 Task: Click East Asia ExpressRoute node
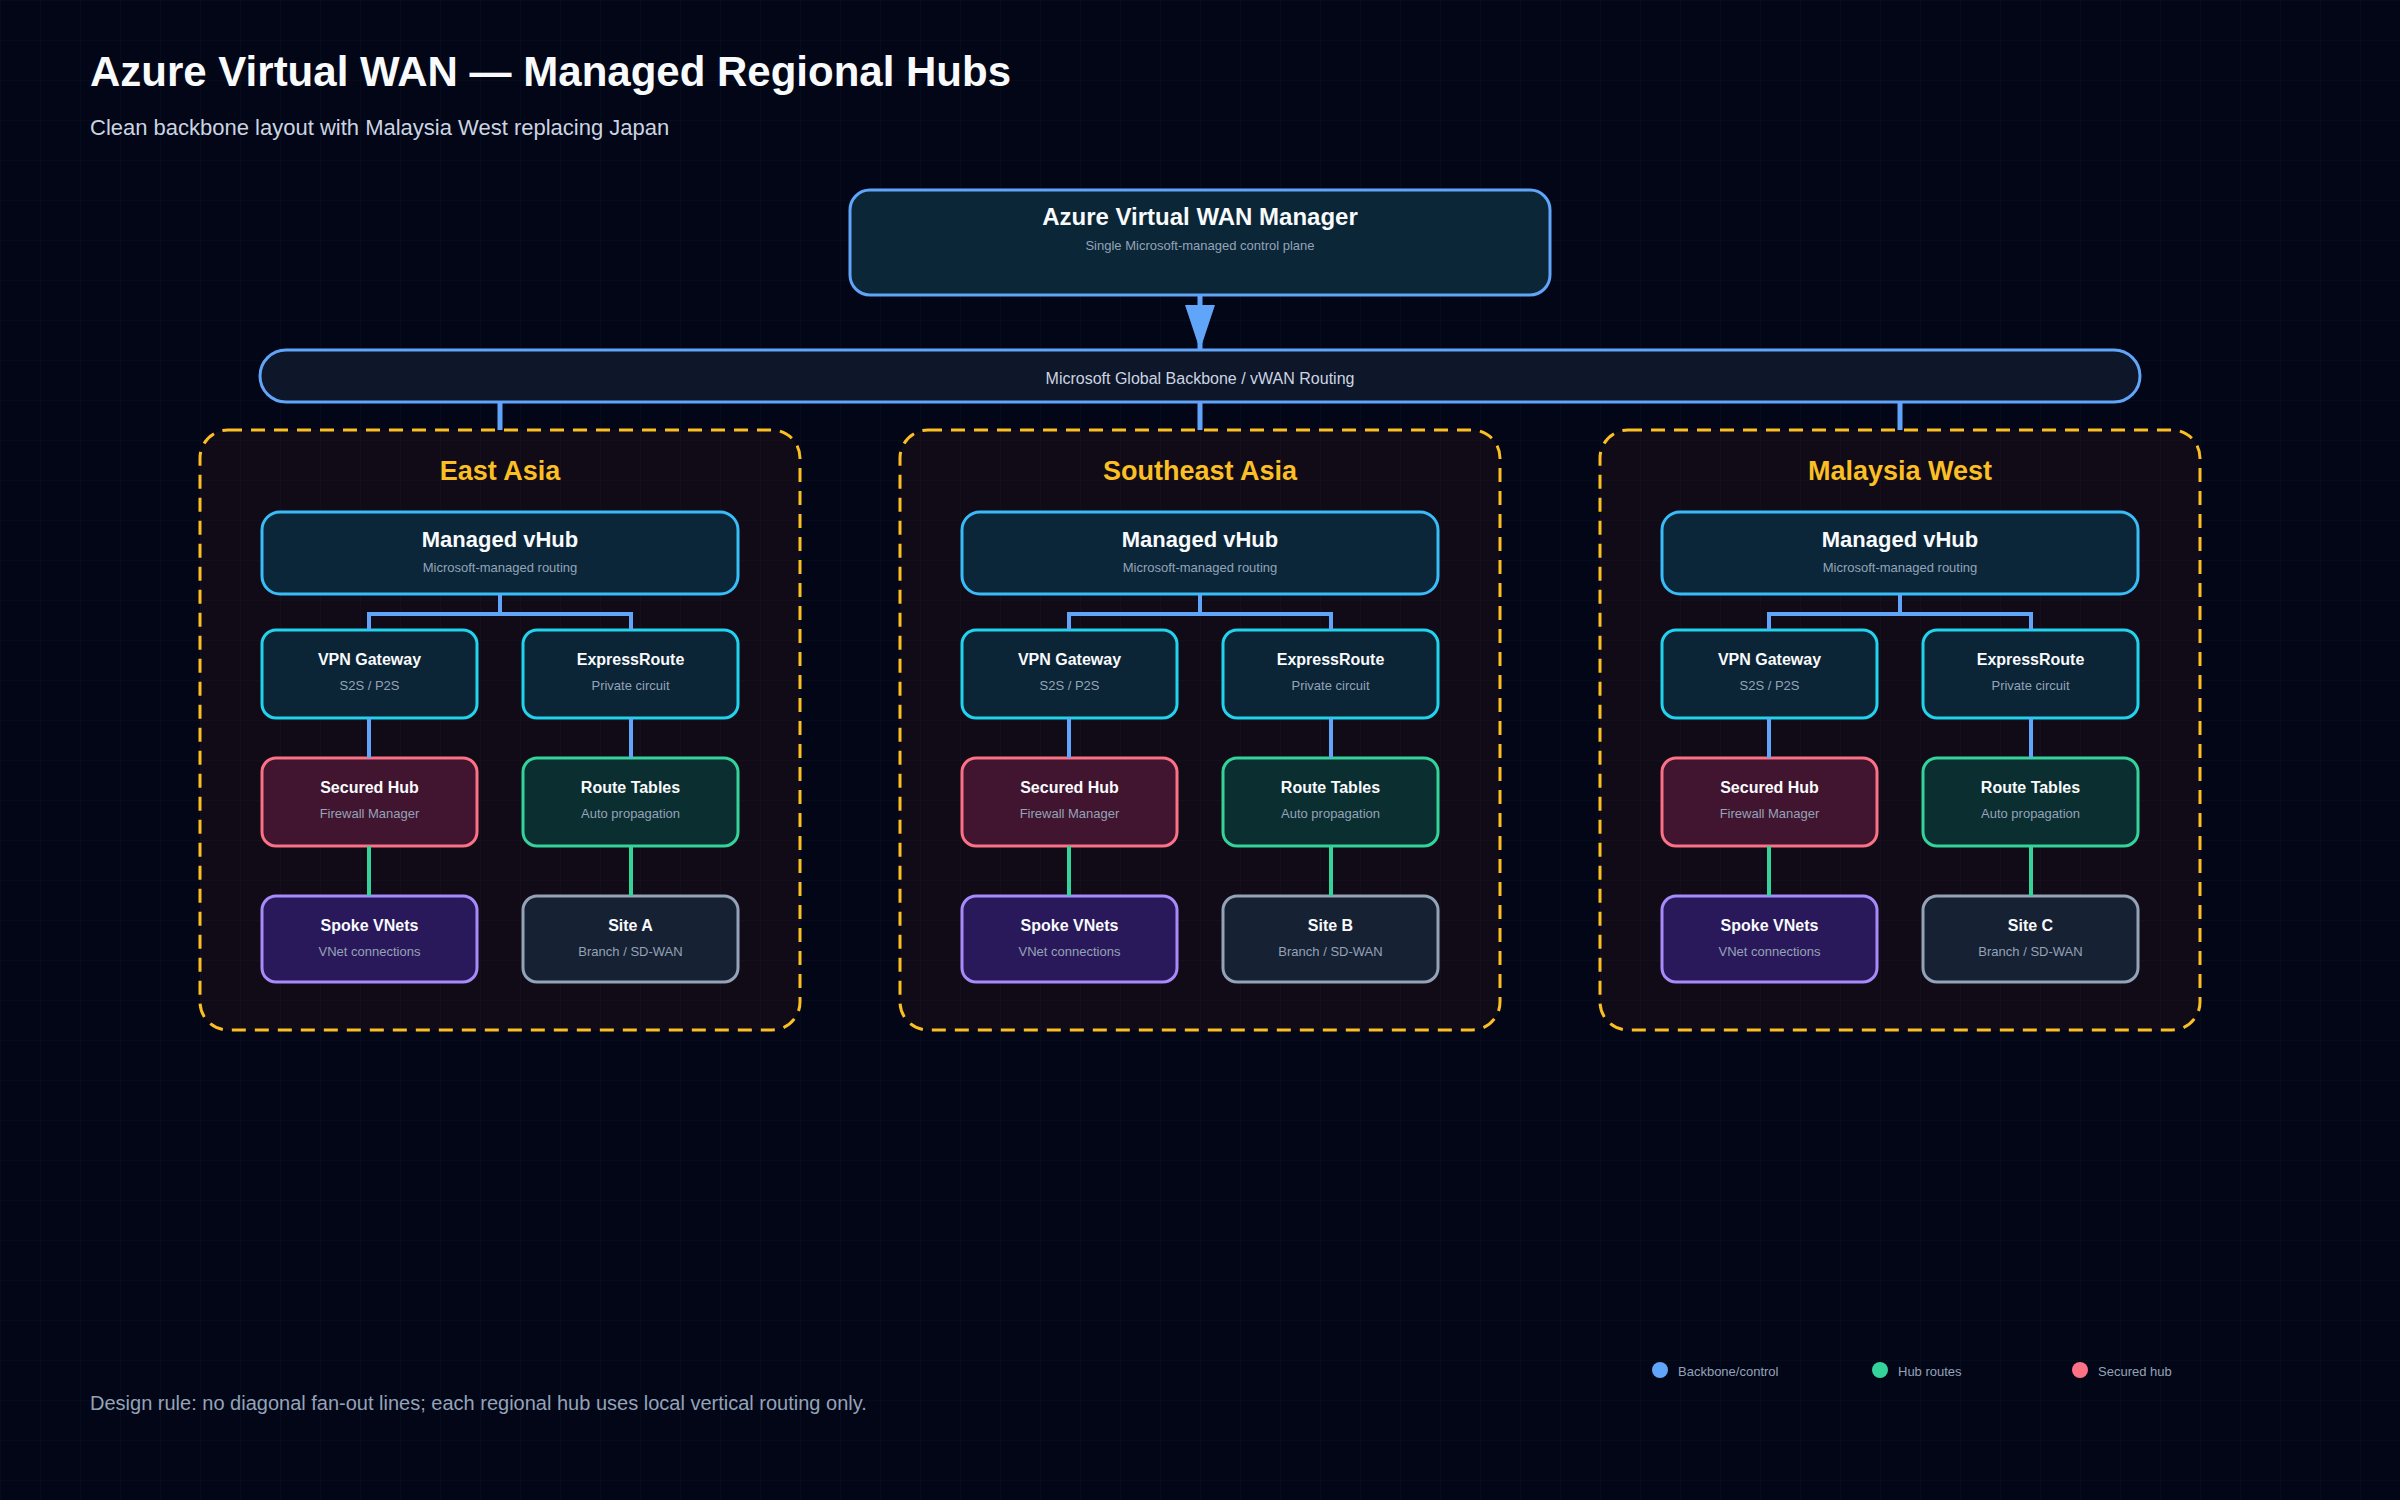coord(630,673)
